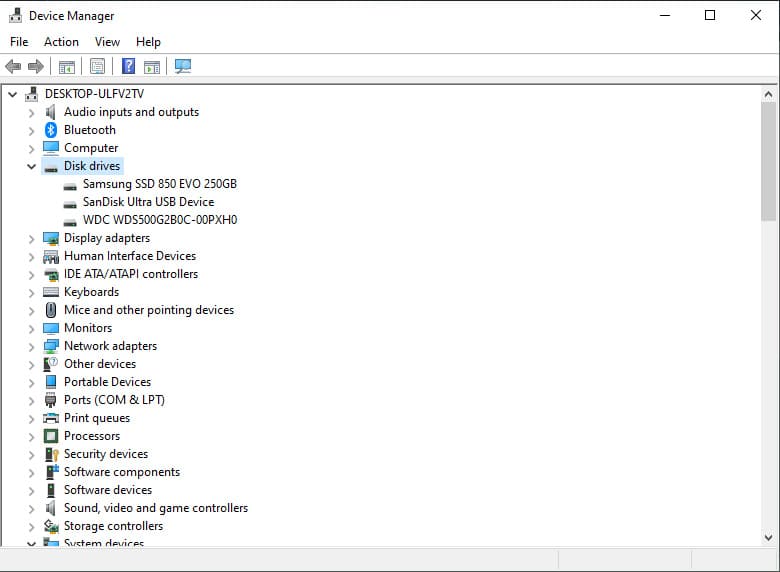Click the Human Interface Devices icon
This screenshot has height=572, width=780.
tap(51, 256)
